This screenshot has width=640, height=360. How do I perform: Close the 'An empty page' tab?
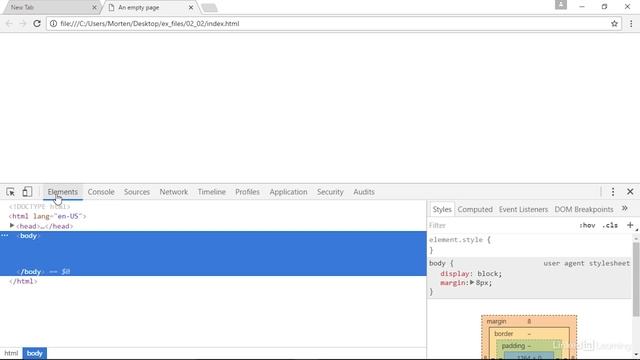click(x=191, y=7)
